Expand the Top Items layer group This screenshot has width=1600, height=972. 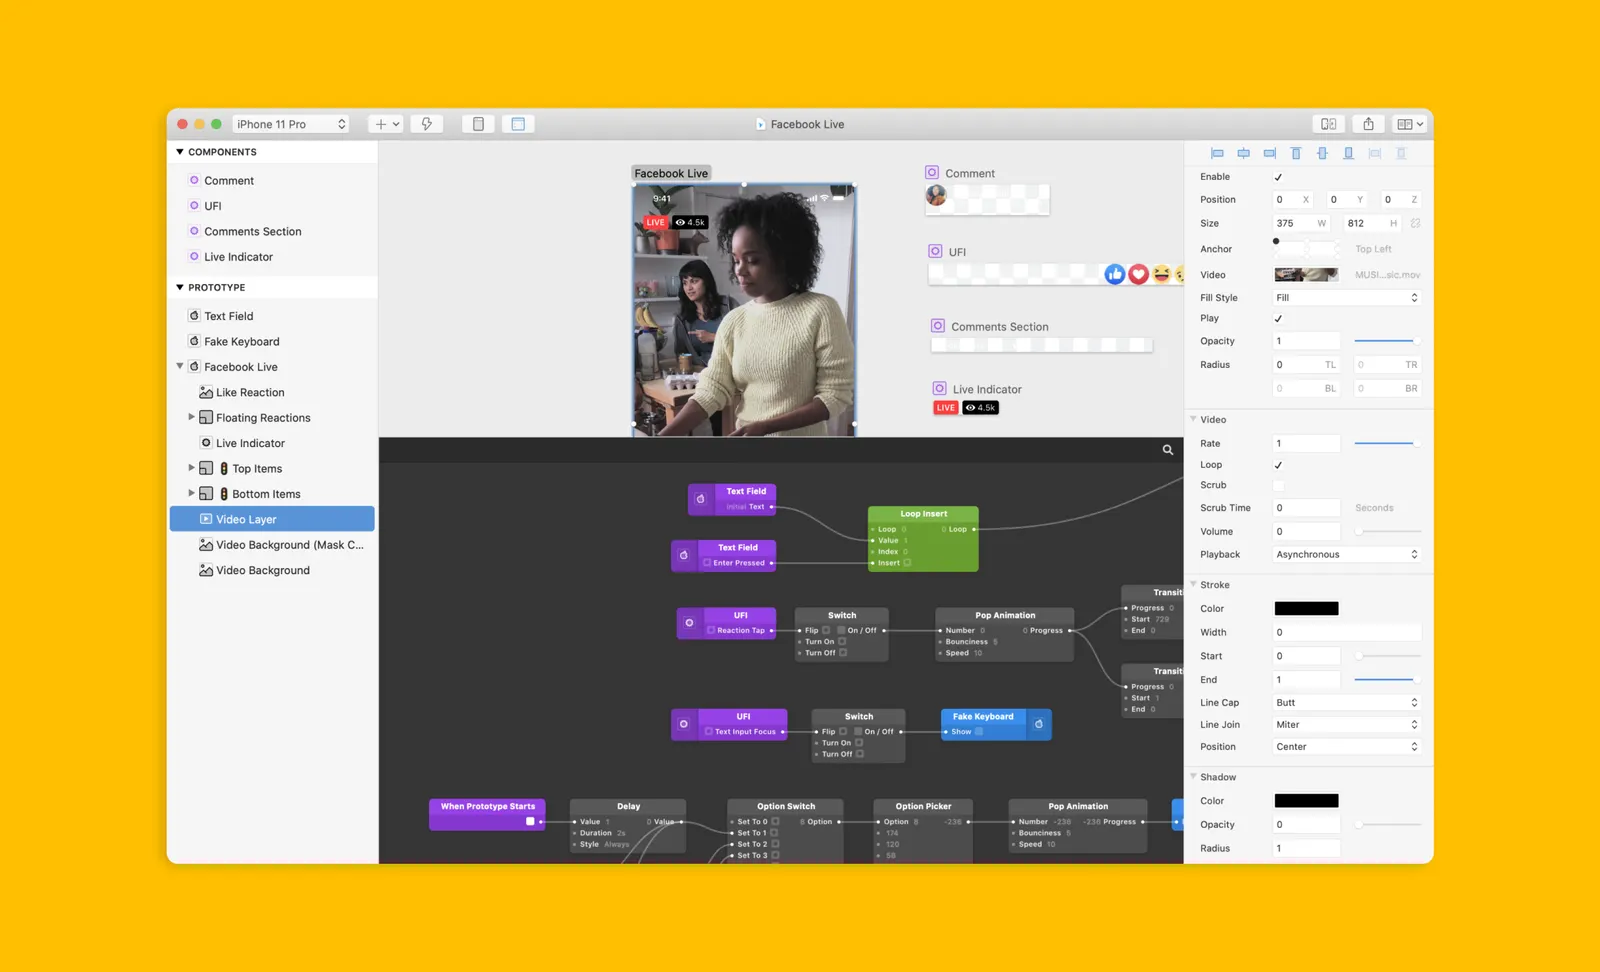[191, 468]
